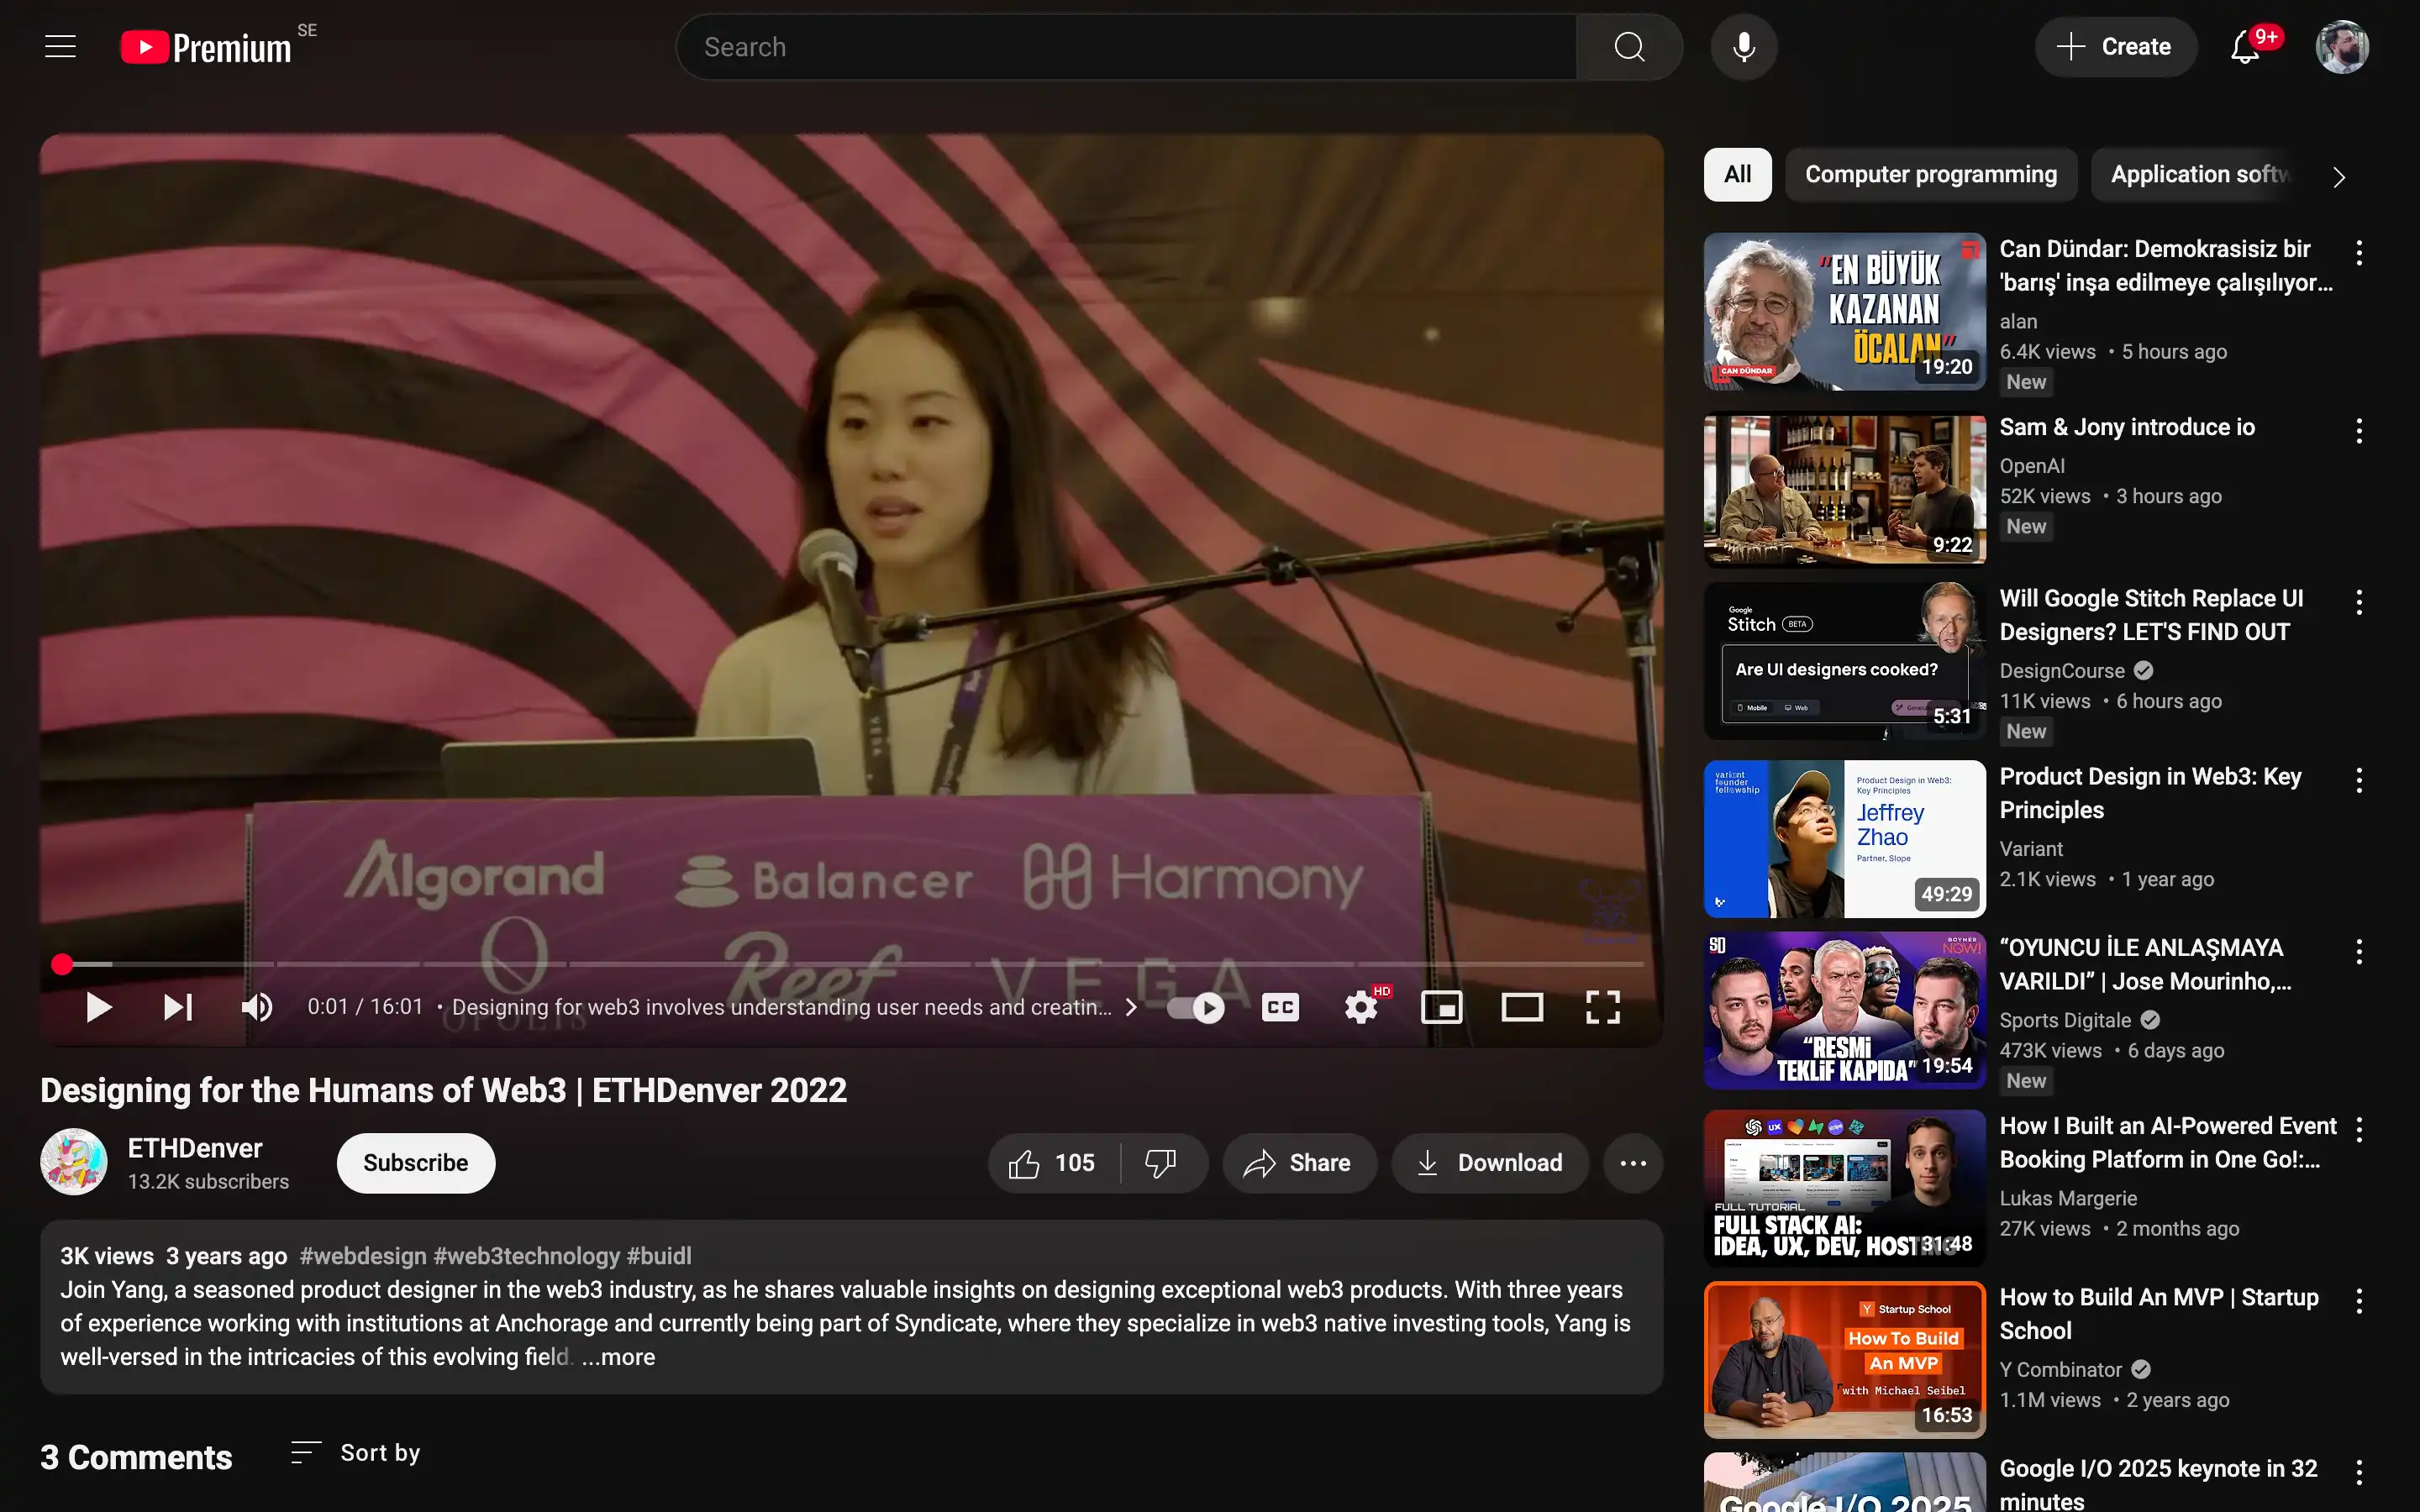This screenshot has width=2420, height=1512.
Task: Enter fullscreen mode
Action: tap(1603, 1007)
